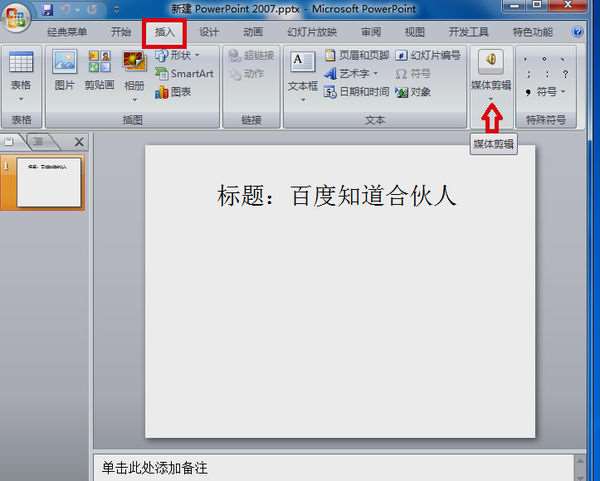Insert a text box with 文本框 icon
This screenshot has height=481, width=600.
pyautogui.click(x=303, y=62)
